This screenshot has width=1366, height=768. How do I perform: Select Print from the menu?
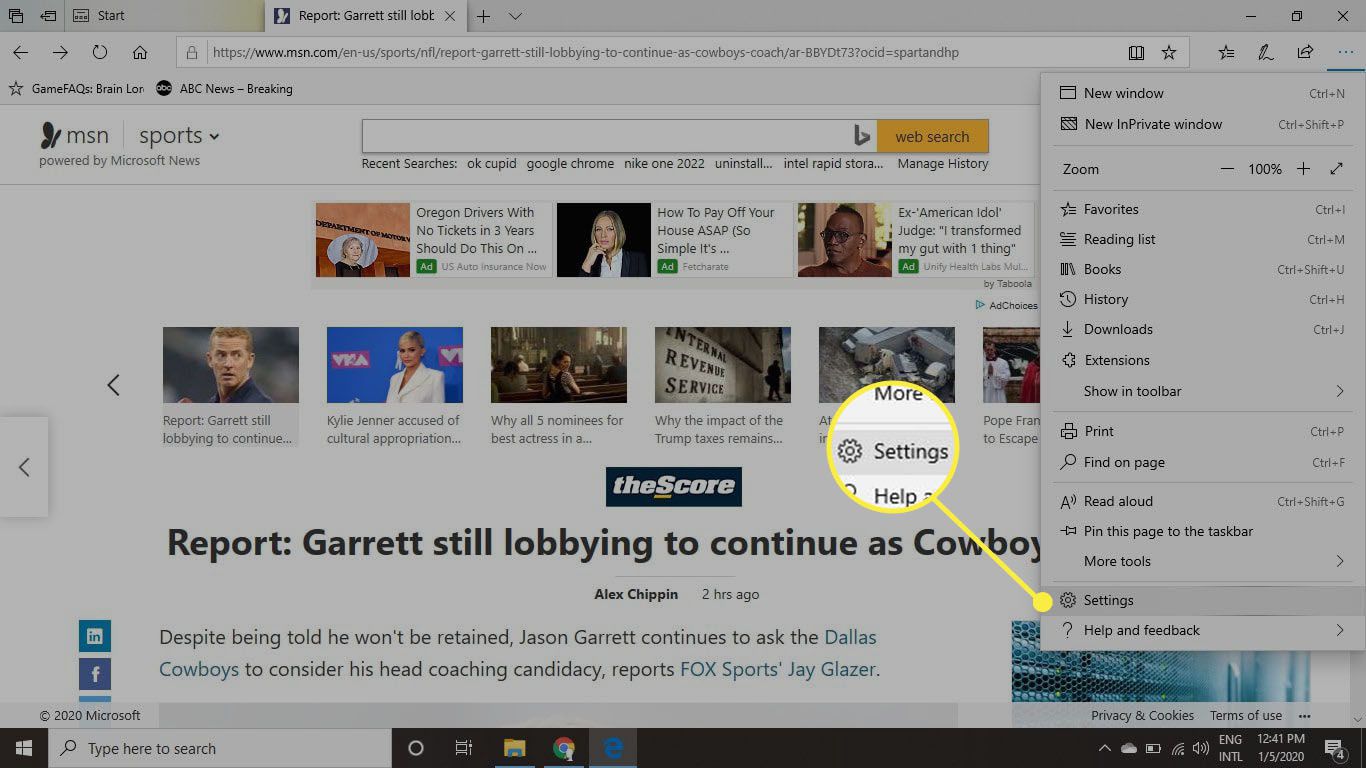pyautogui.click(x=1203, y=431)
